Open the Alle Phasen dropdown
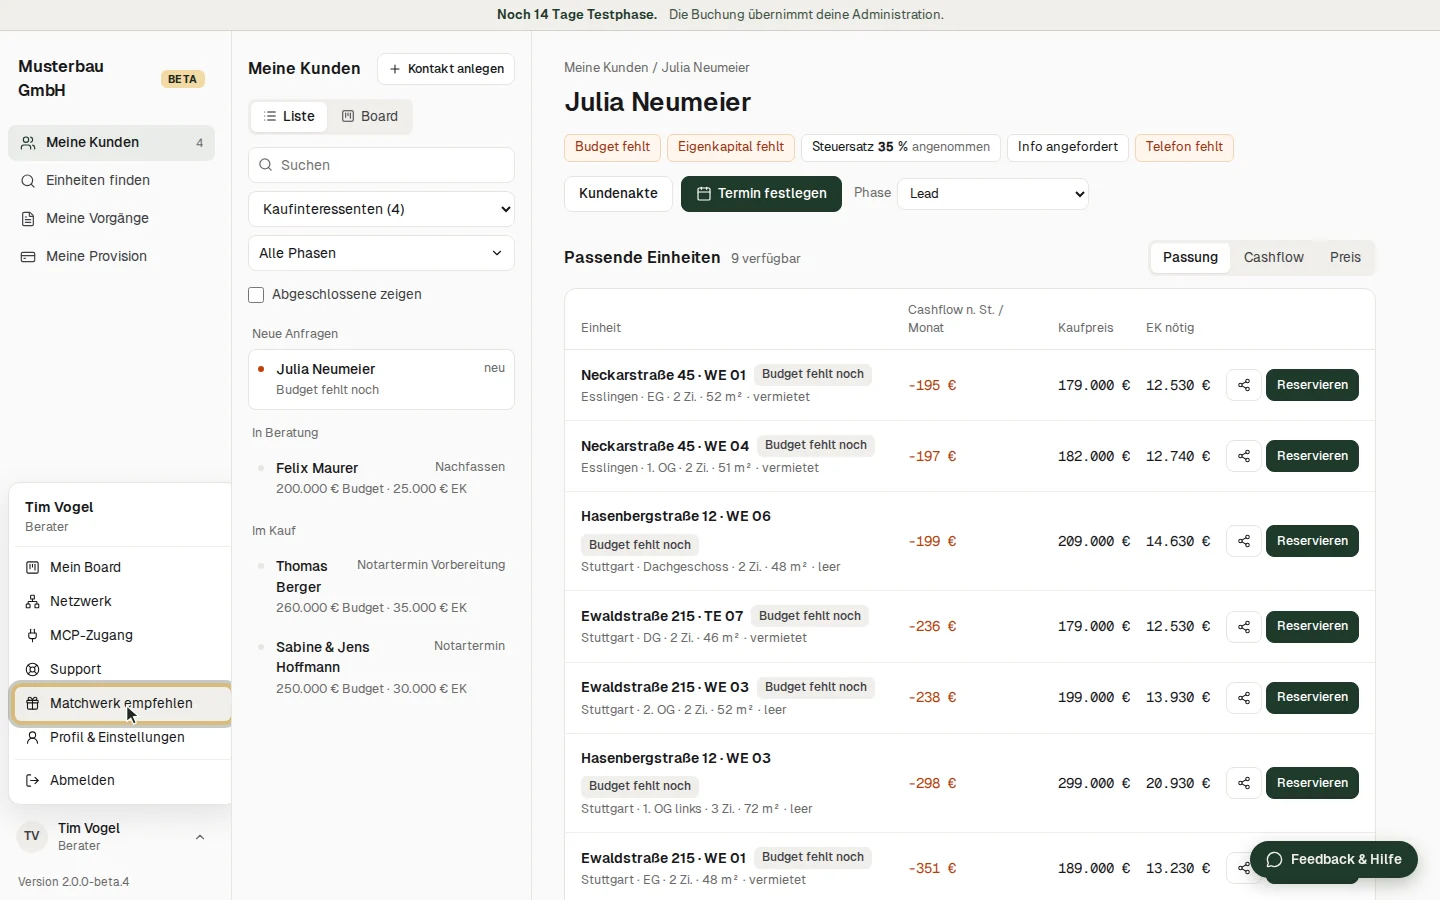Image resolution: width=1440 pixels, height=900 pixels. pyautogui.click(x=381, y=253)
